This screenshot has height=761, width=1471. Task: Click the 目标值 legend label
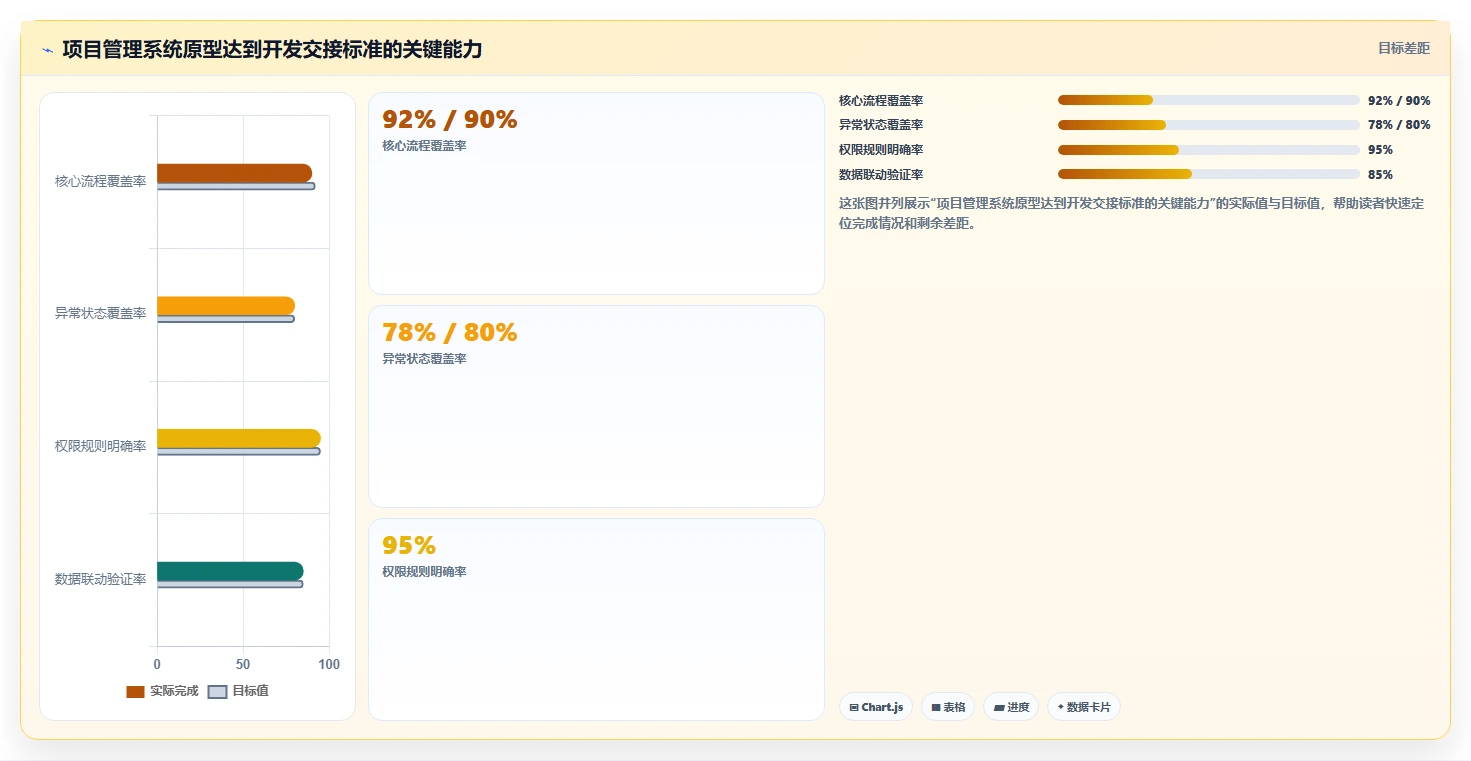[x=250, y=692]
